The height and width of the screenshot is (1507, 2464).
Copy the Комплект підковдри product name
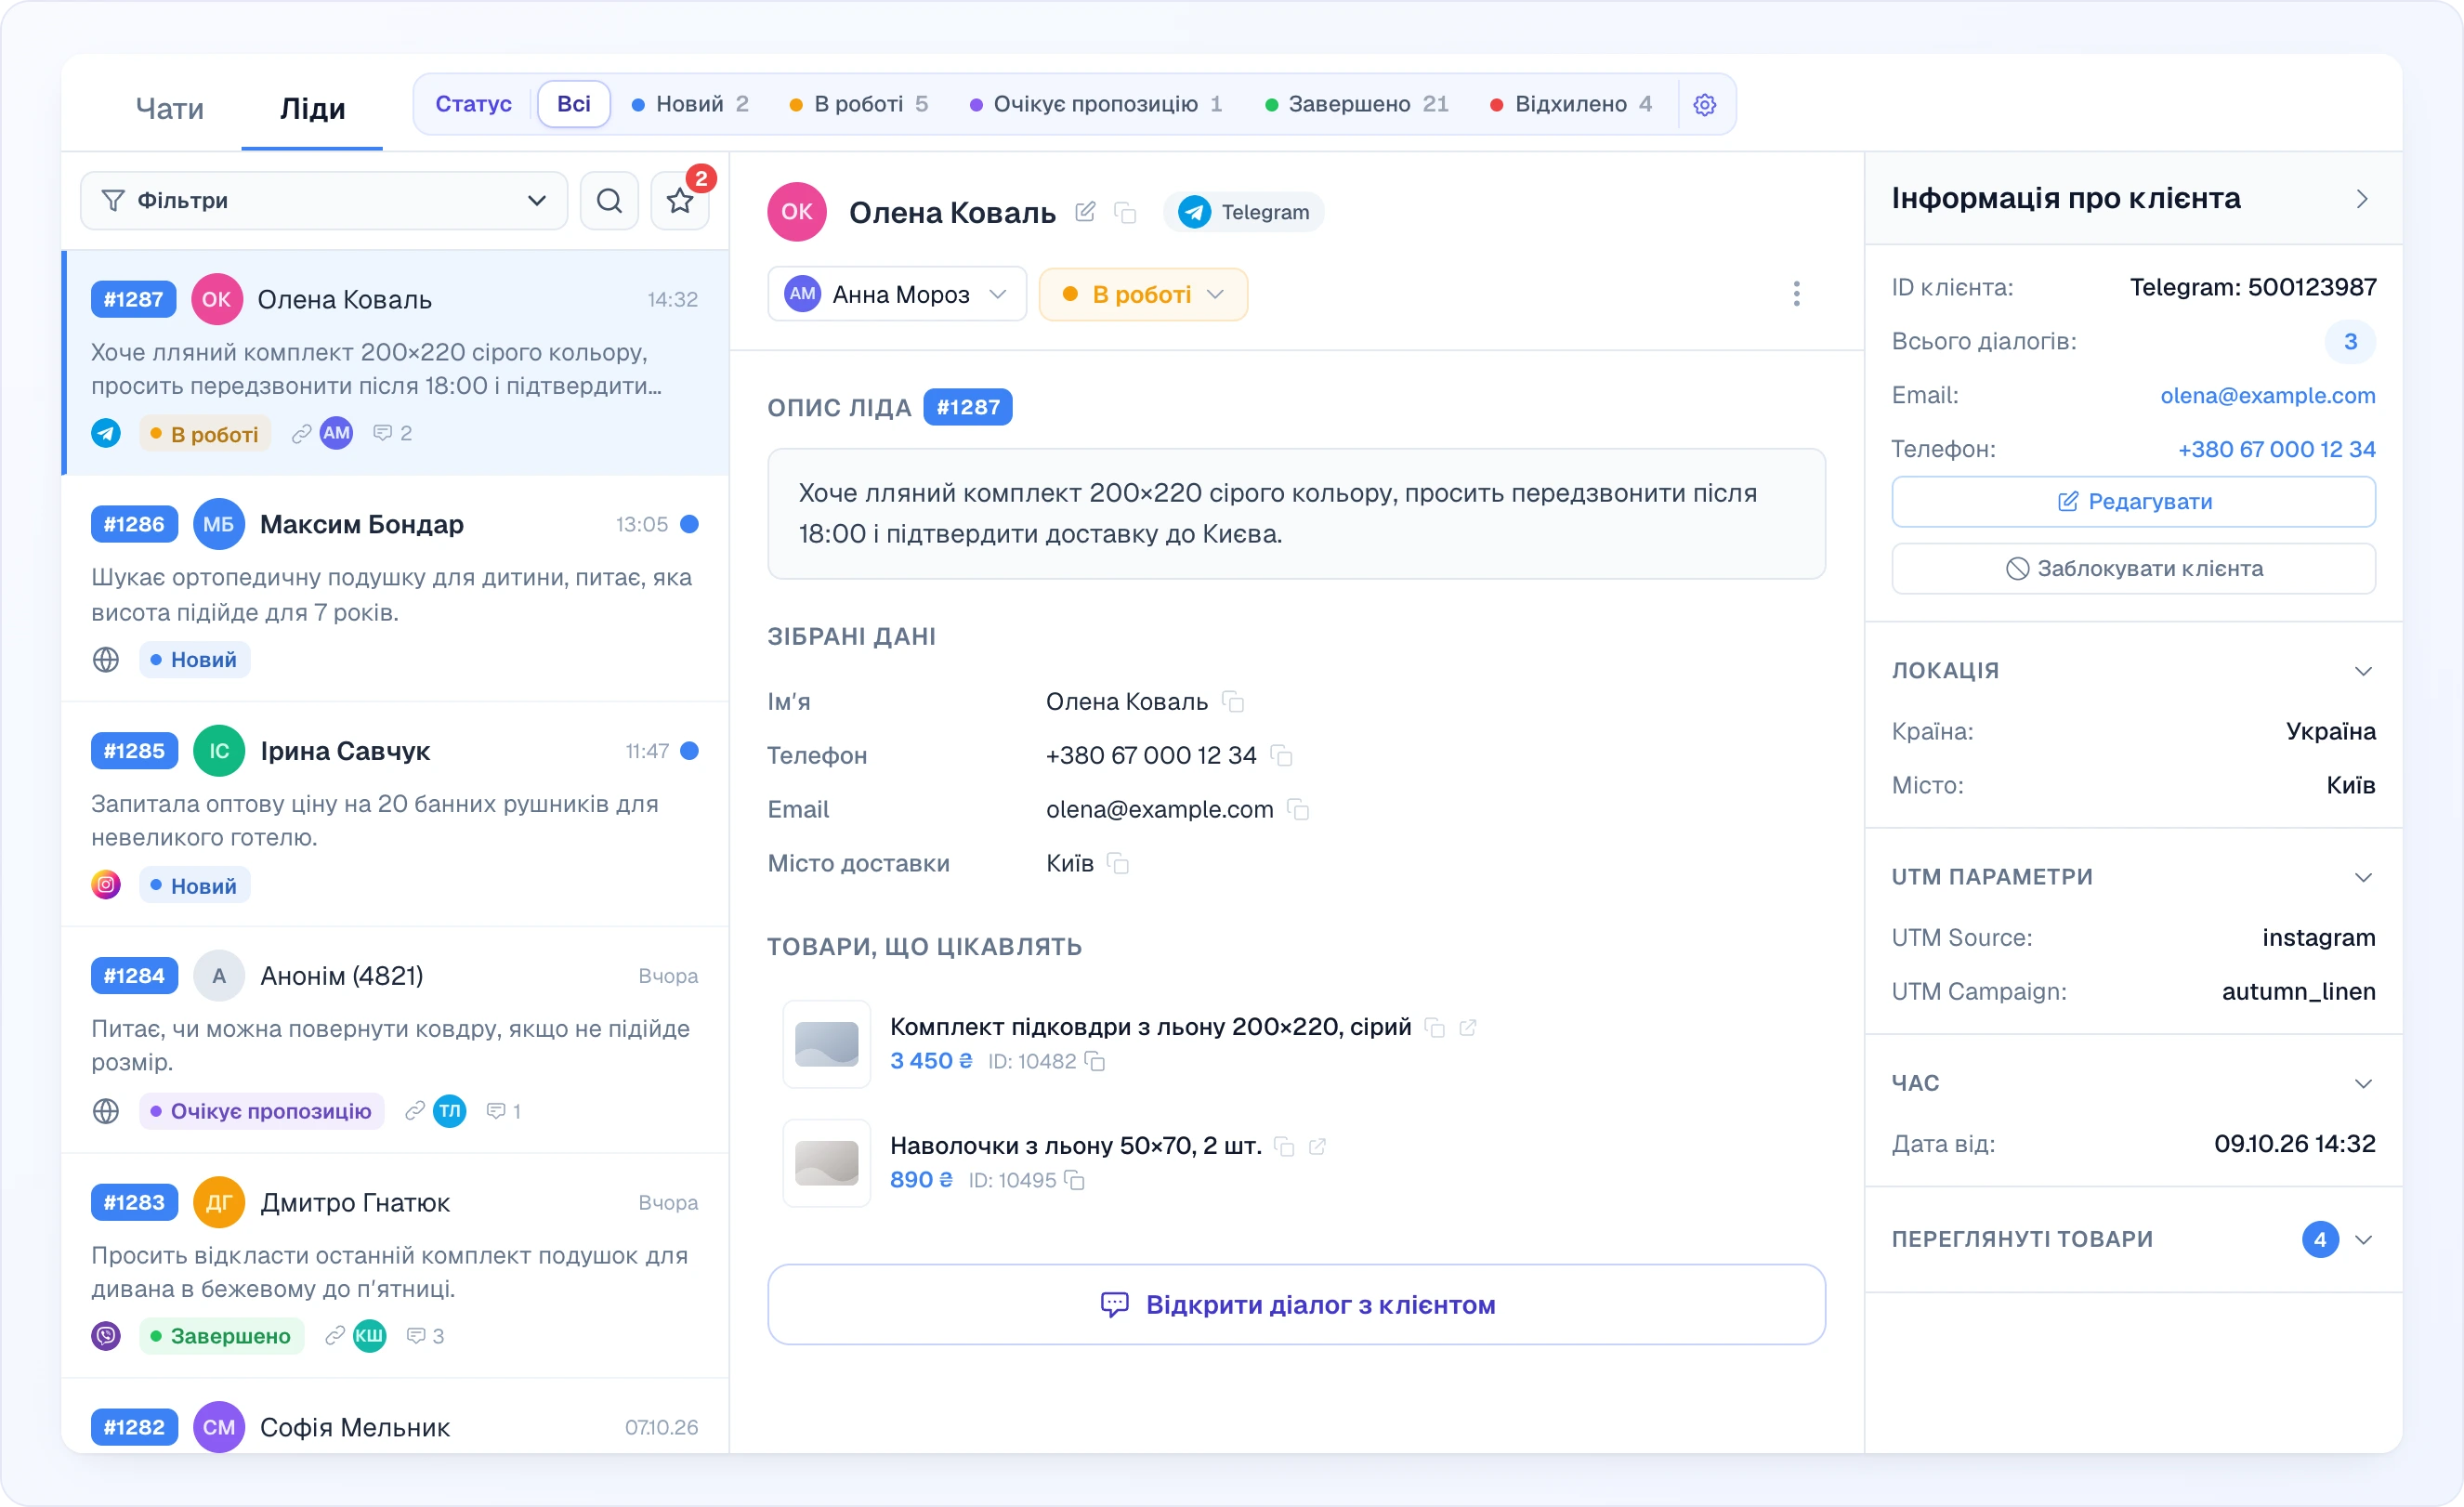click(x=1435, y=1028)
